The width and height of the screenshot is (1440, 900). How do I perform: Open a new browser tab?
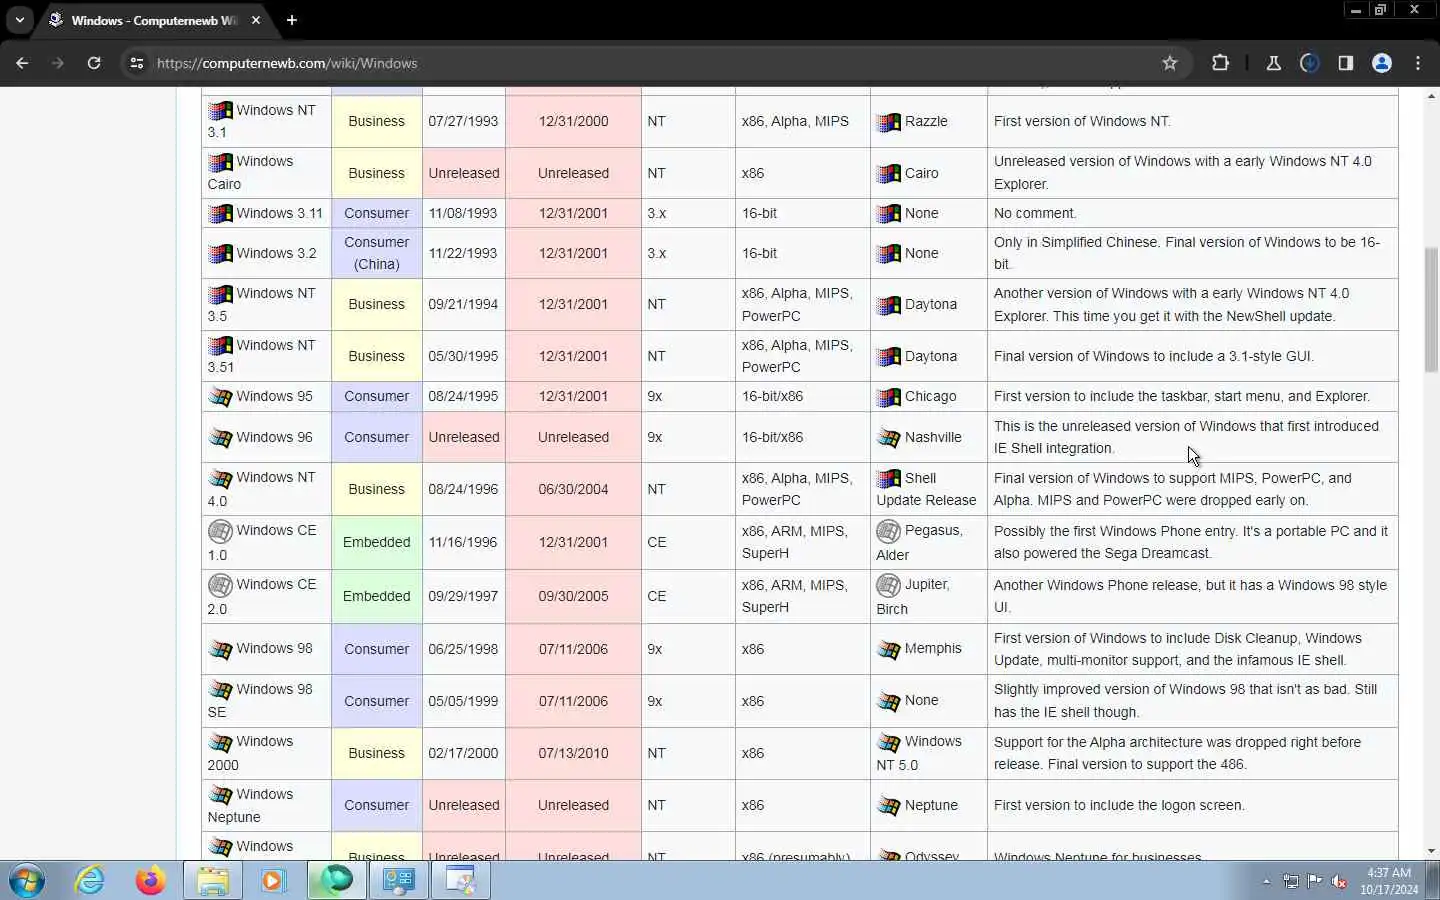tap(291, 20)
